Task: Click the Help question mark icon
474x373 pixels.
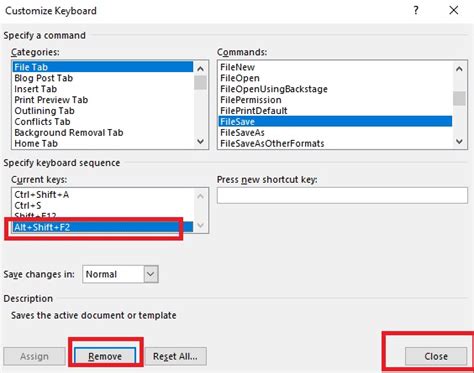Action: point(416,10)
